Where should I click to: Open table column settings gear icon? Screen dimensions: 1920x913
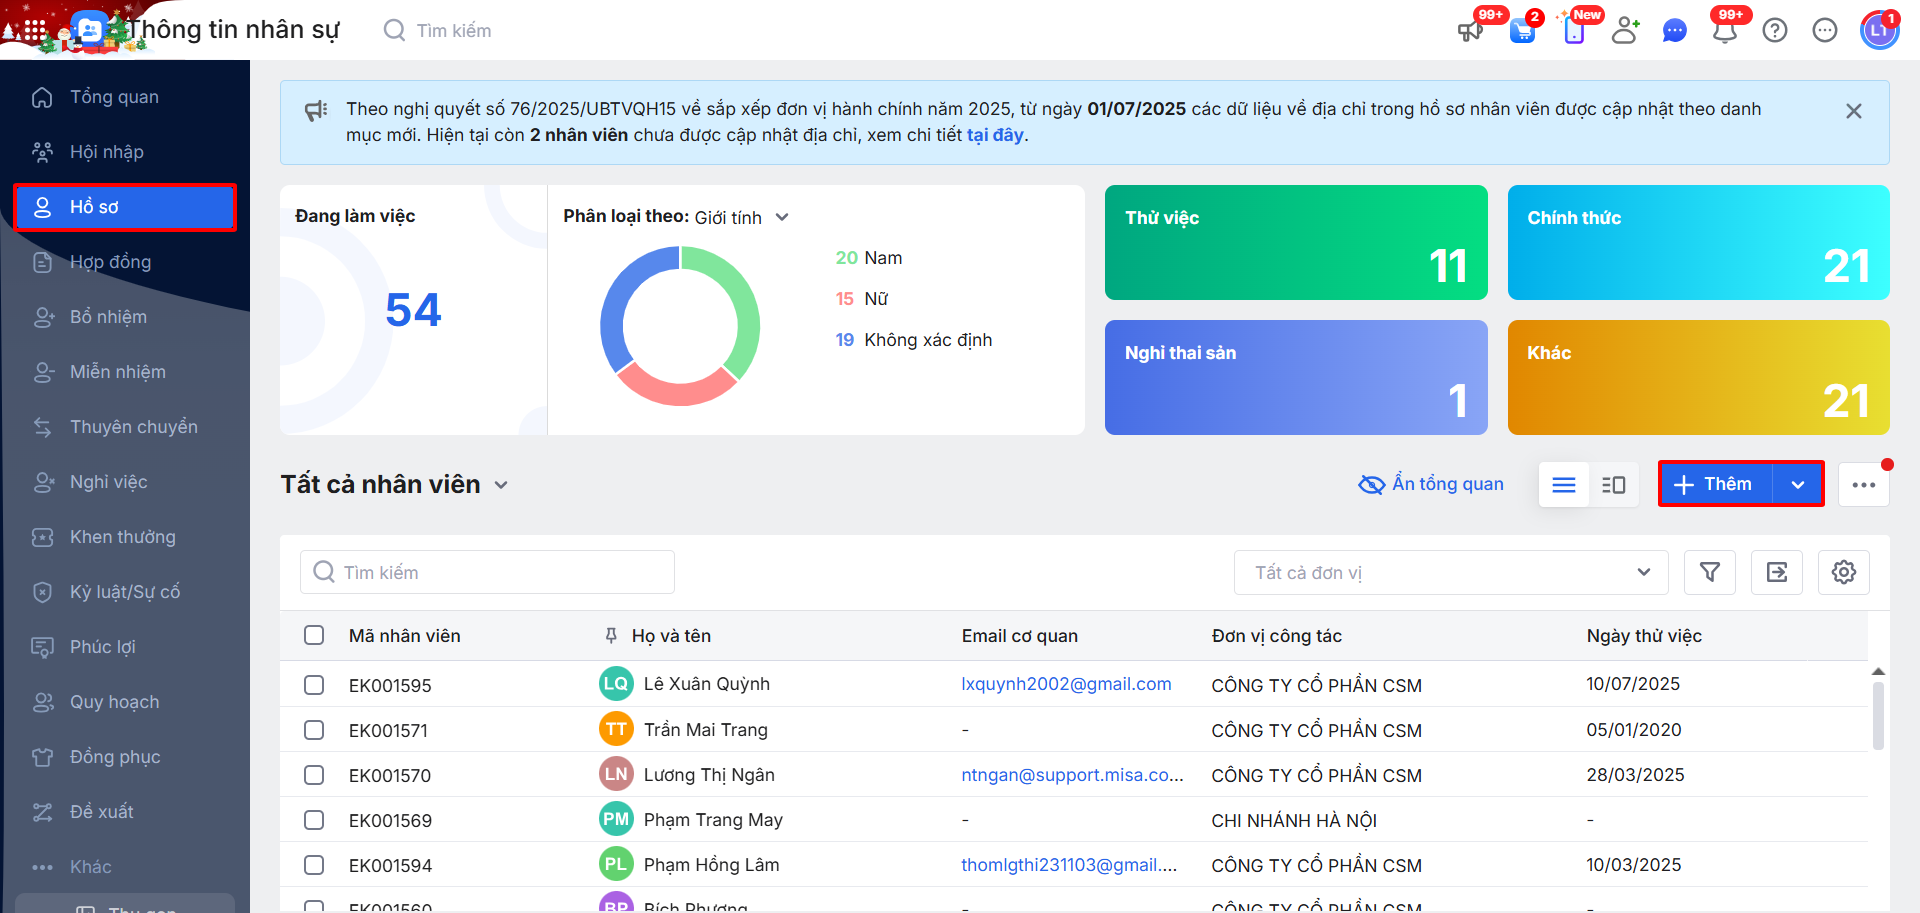tap(1843, 572)
